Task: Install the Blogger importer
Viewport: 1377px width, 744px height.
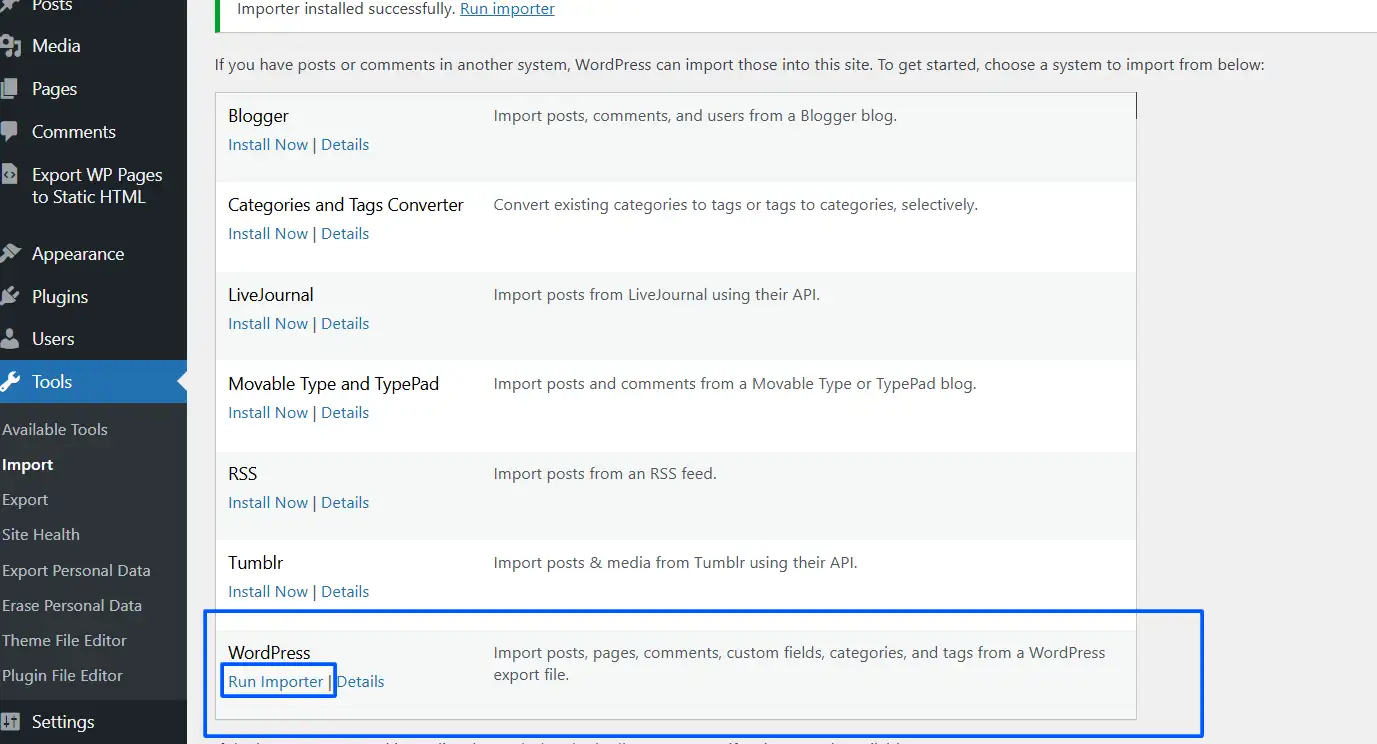Action: (268, 145)
